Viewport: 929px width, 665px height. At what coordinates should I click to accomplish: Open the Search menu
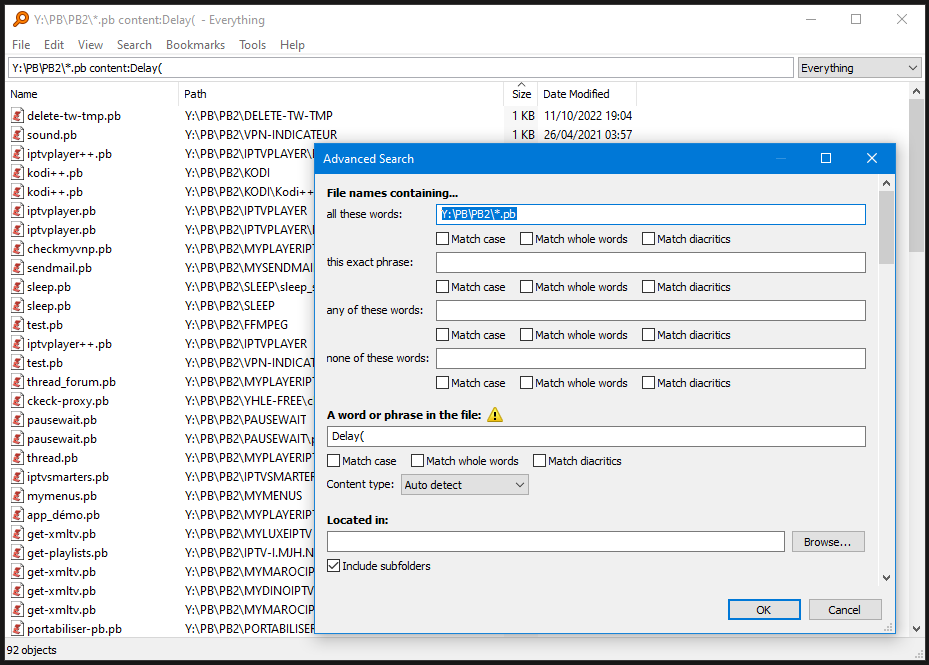134,45
